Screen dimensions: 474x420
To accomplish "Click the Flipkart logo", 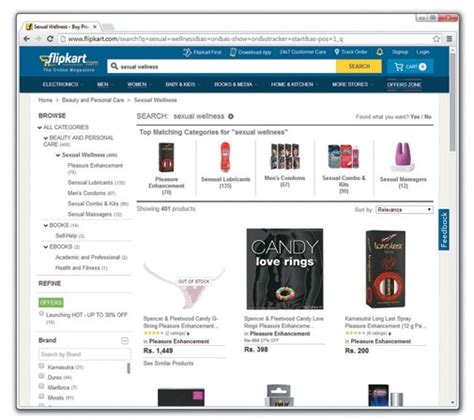I will (x=69, y=62).
